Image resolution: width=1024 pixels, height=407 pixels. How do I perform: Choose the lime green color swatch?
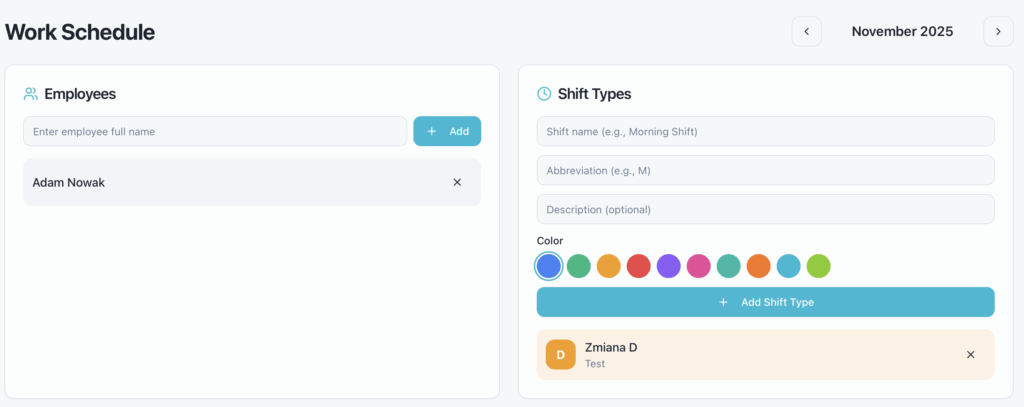coord(818,266)
